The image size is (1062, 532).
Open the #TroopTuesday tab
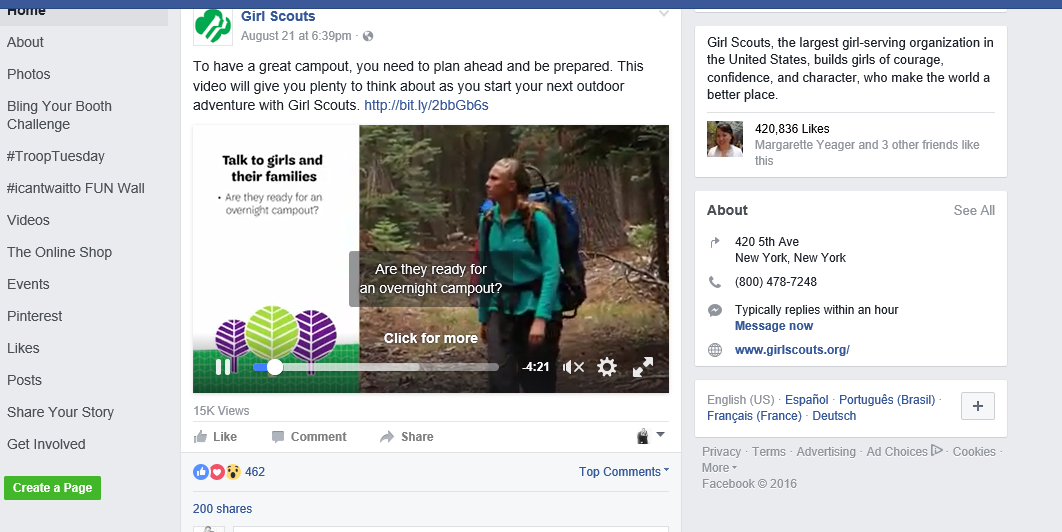click(56, 156)
